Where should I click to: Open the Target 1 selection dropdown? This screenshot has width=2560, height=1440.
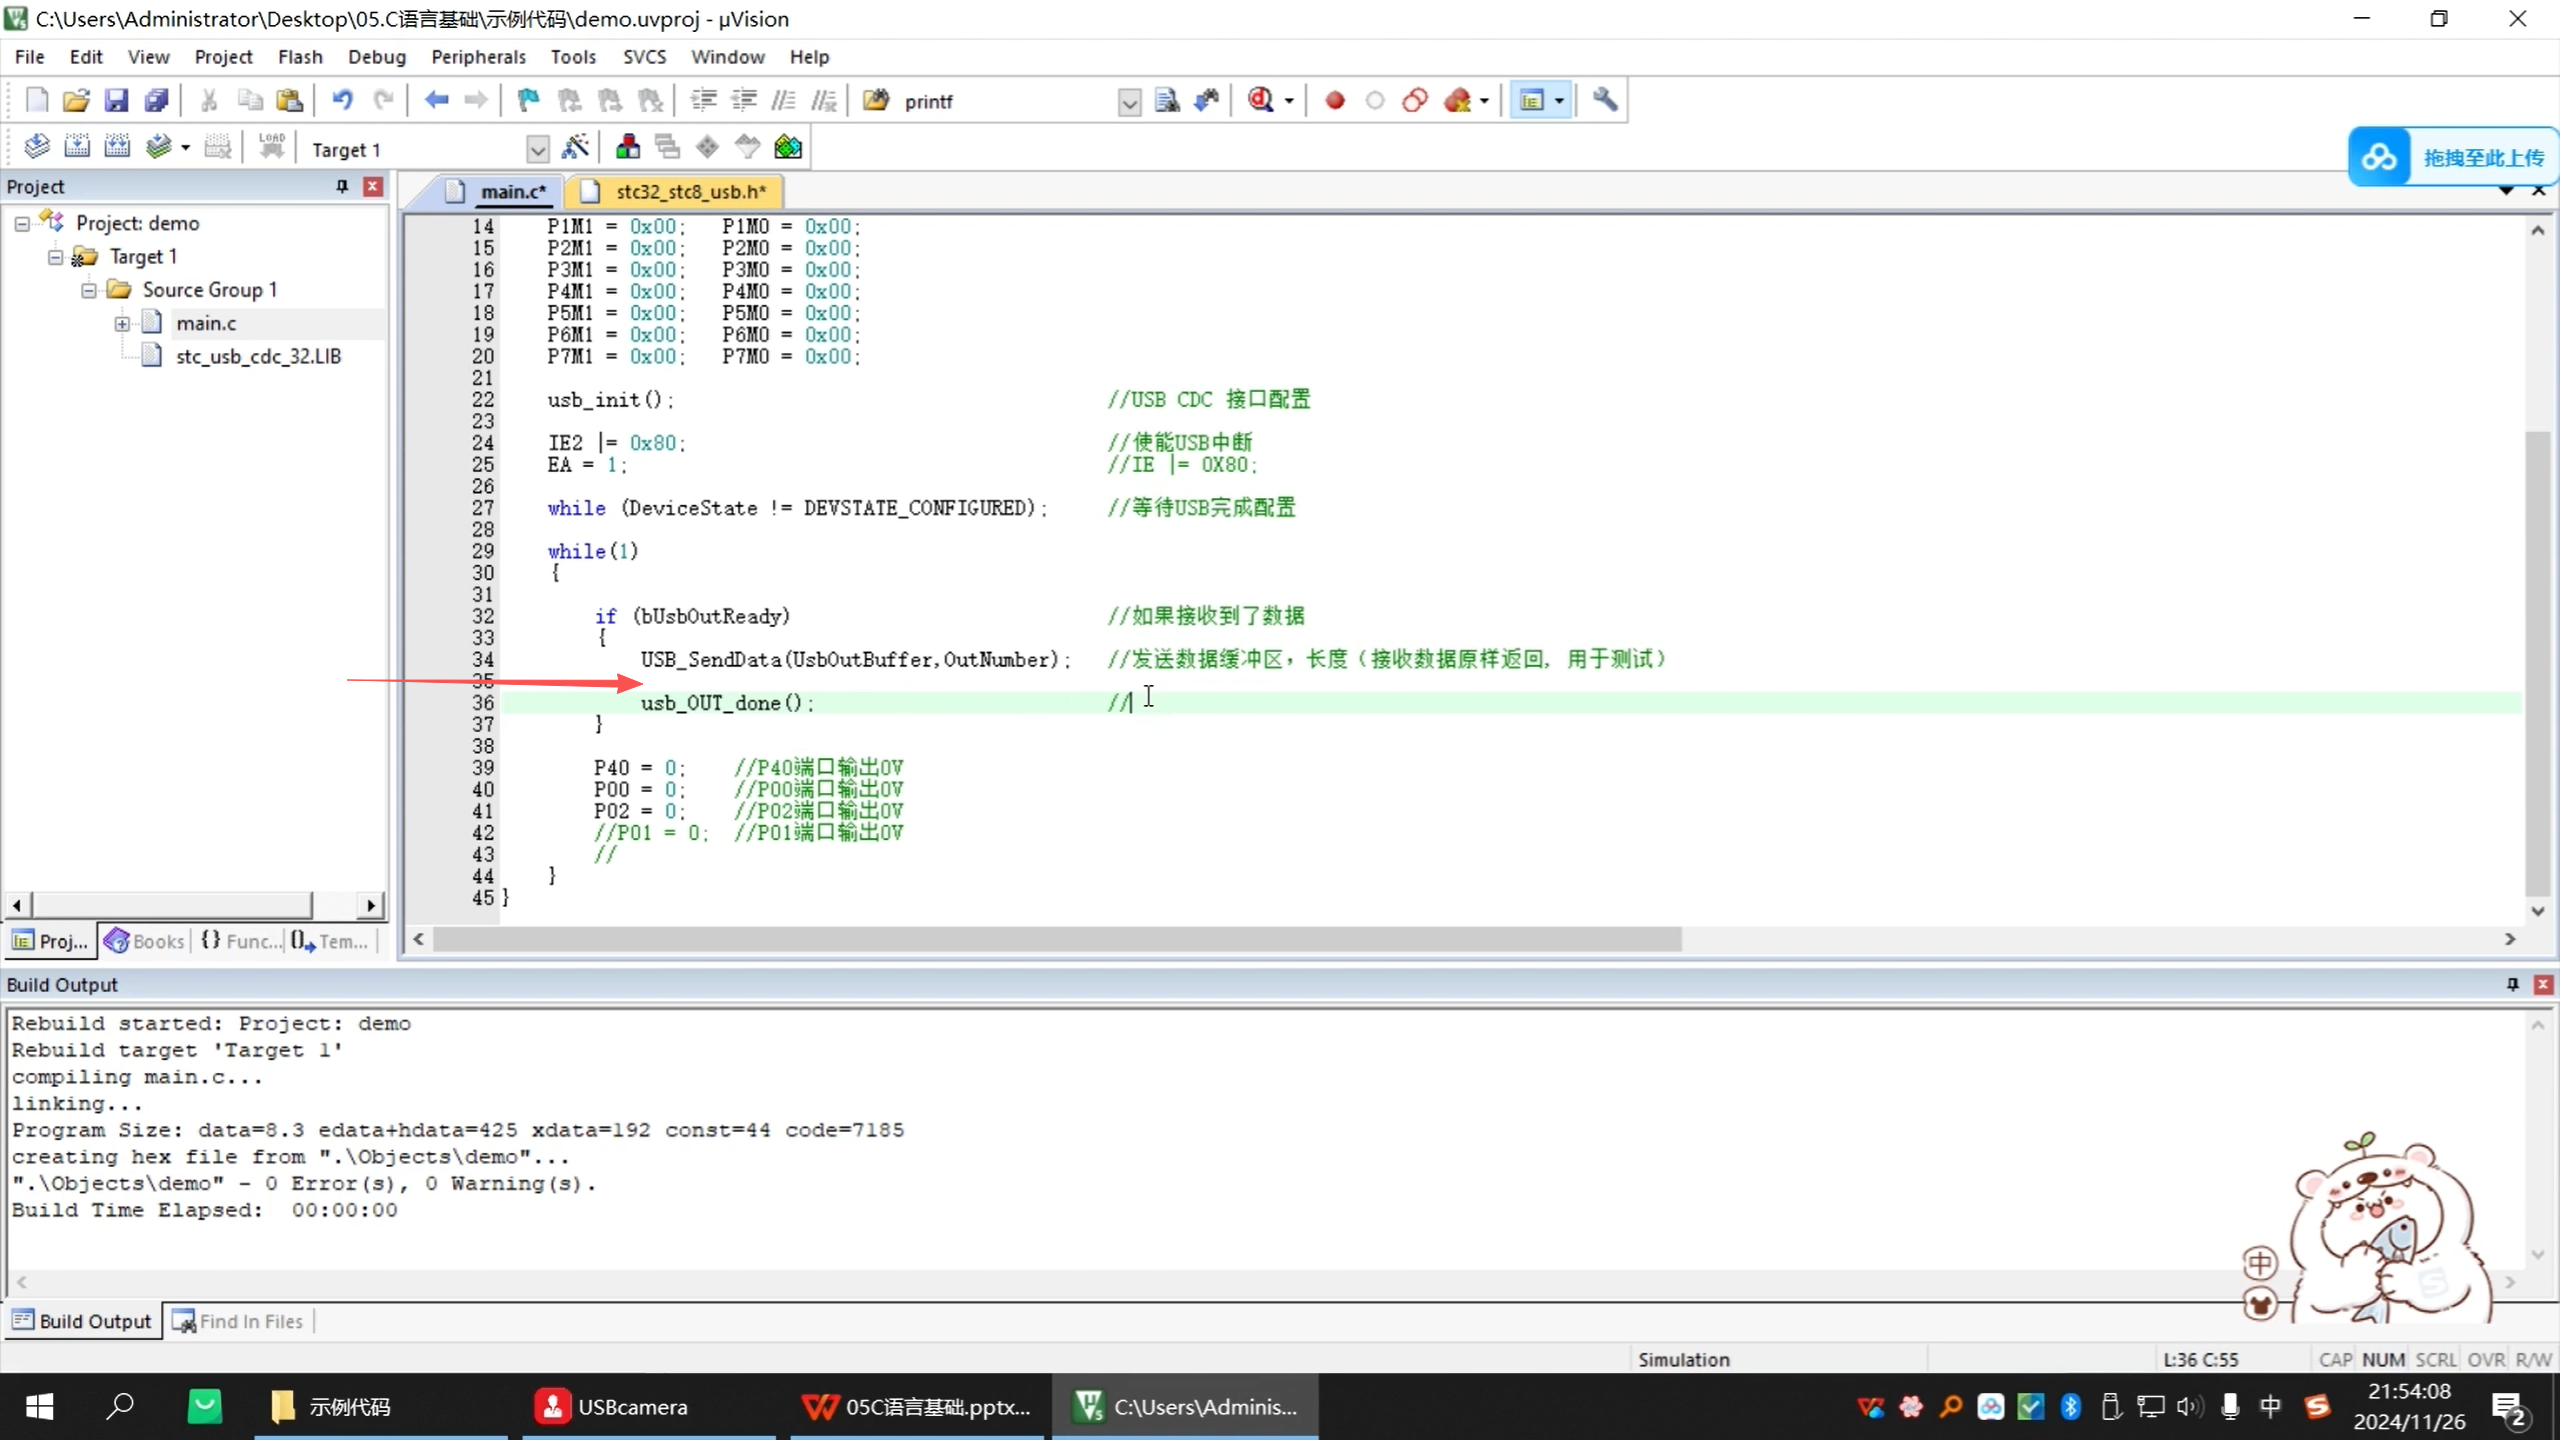537,148
